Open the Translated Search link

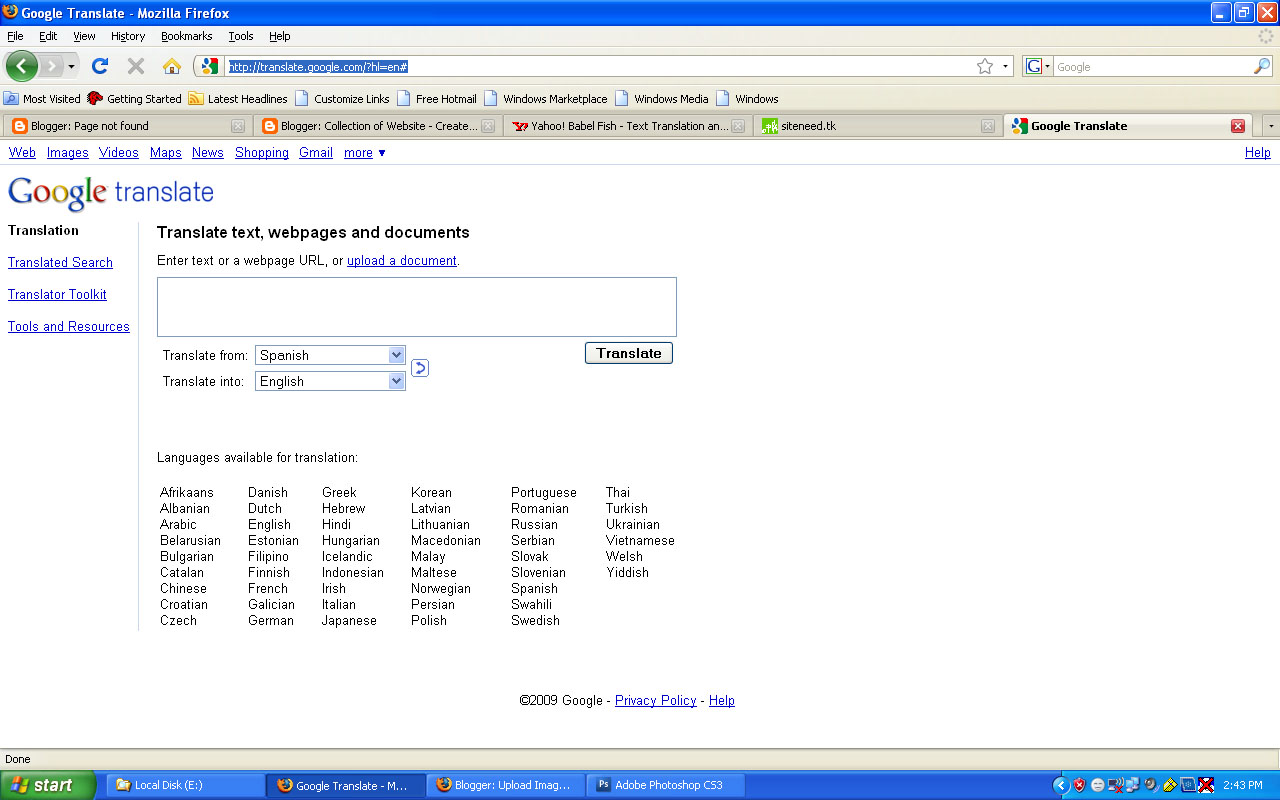pos(60,263)
